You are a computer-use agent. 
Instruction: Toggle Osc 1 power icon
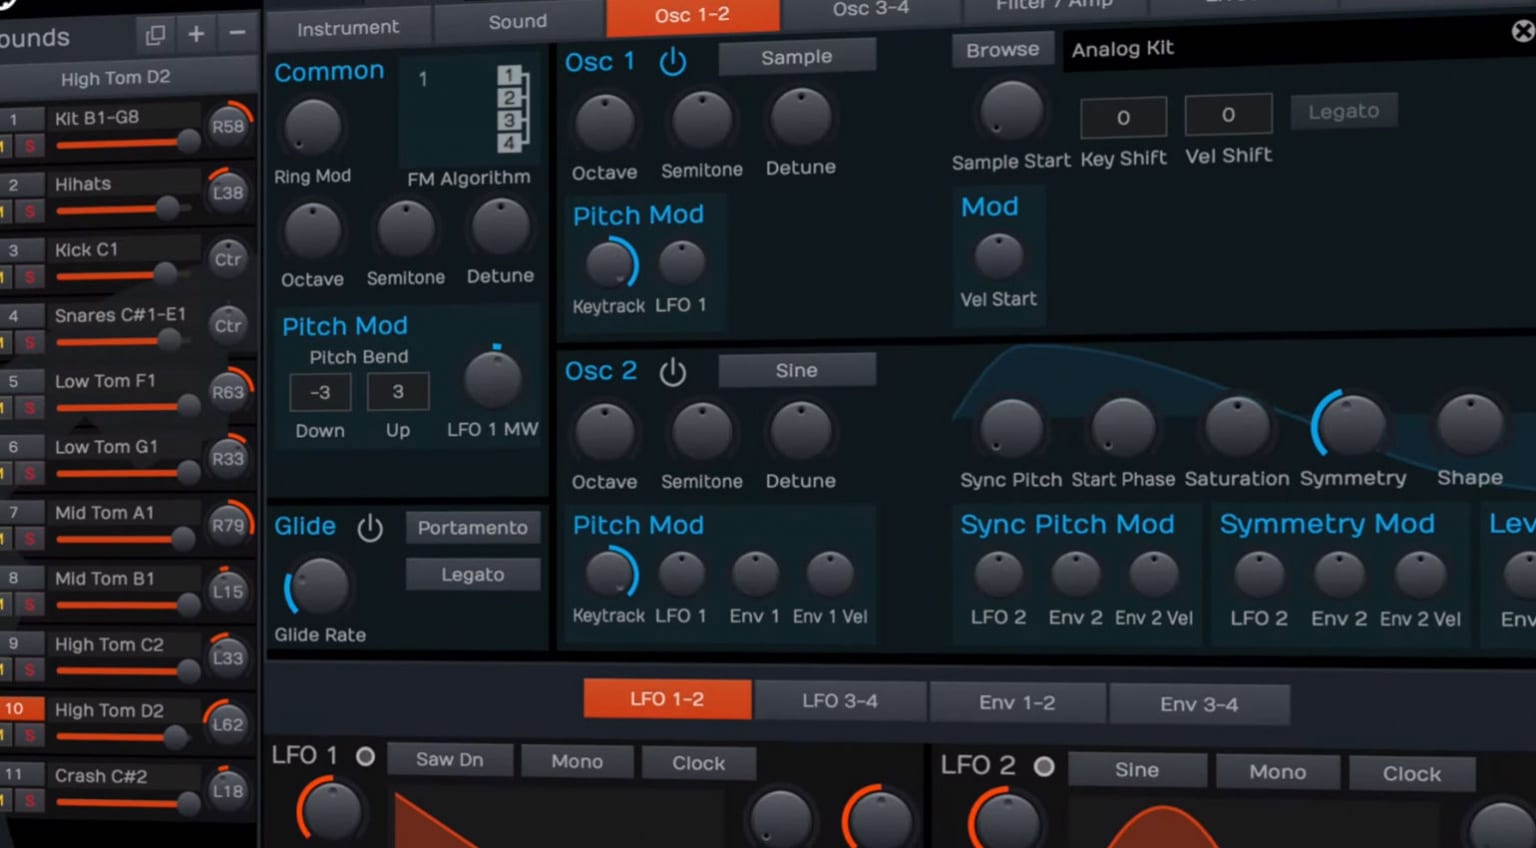673,62
